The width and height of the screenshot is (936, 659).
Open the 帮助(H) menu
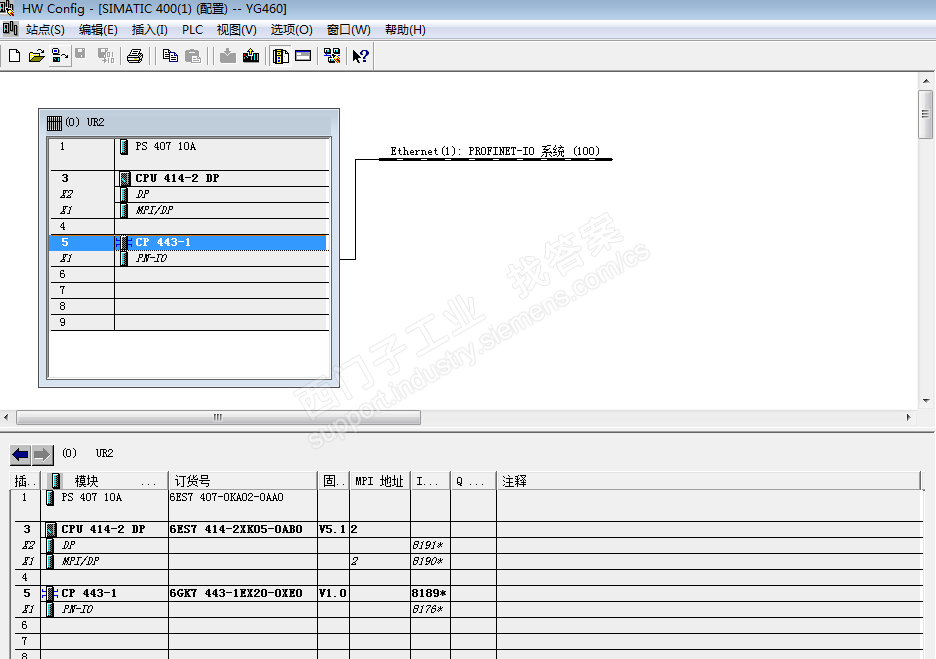pos(405,29)
